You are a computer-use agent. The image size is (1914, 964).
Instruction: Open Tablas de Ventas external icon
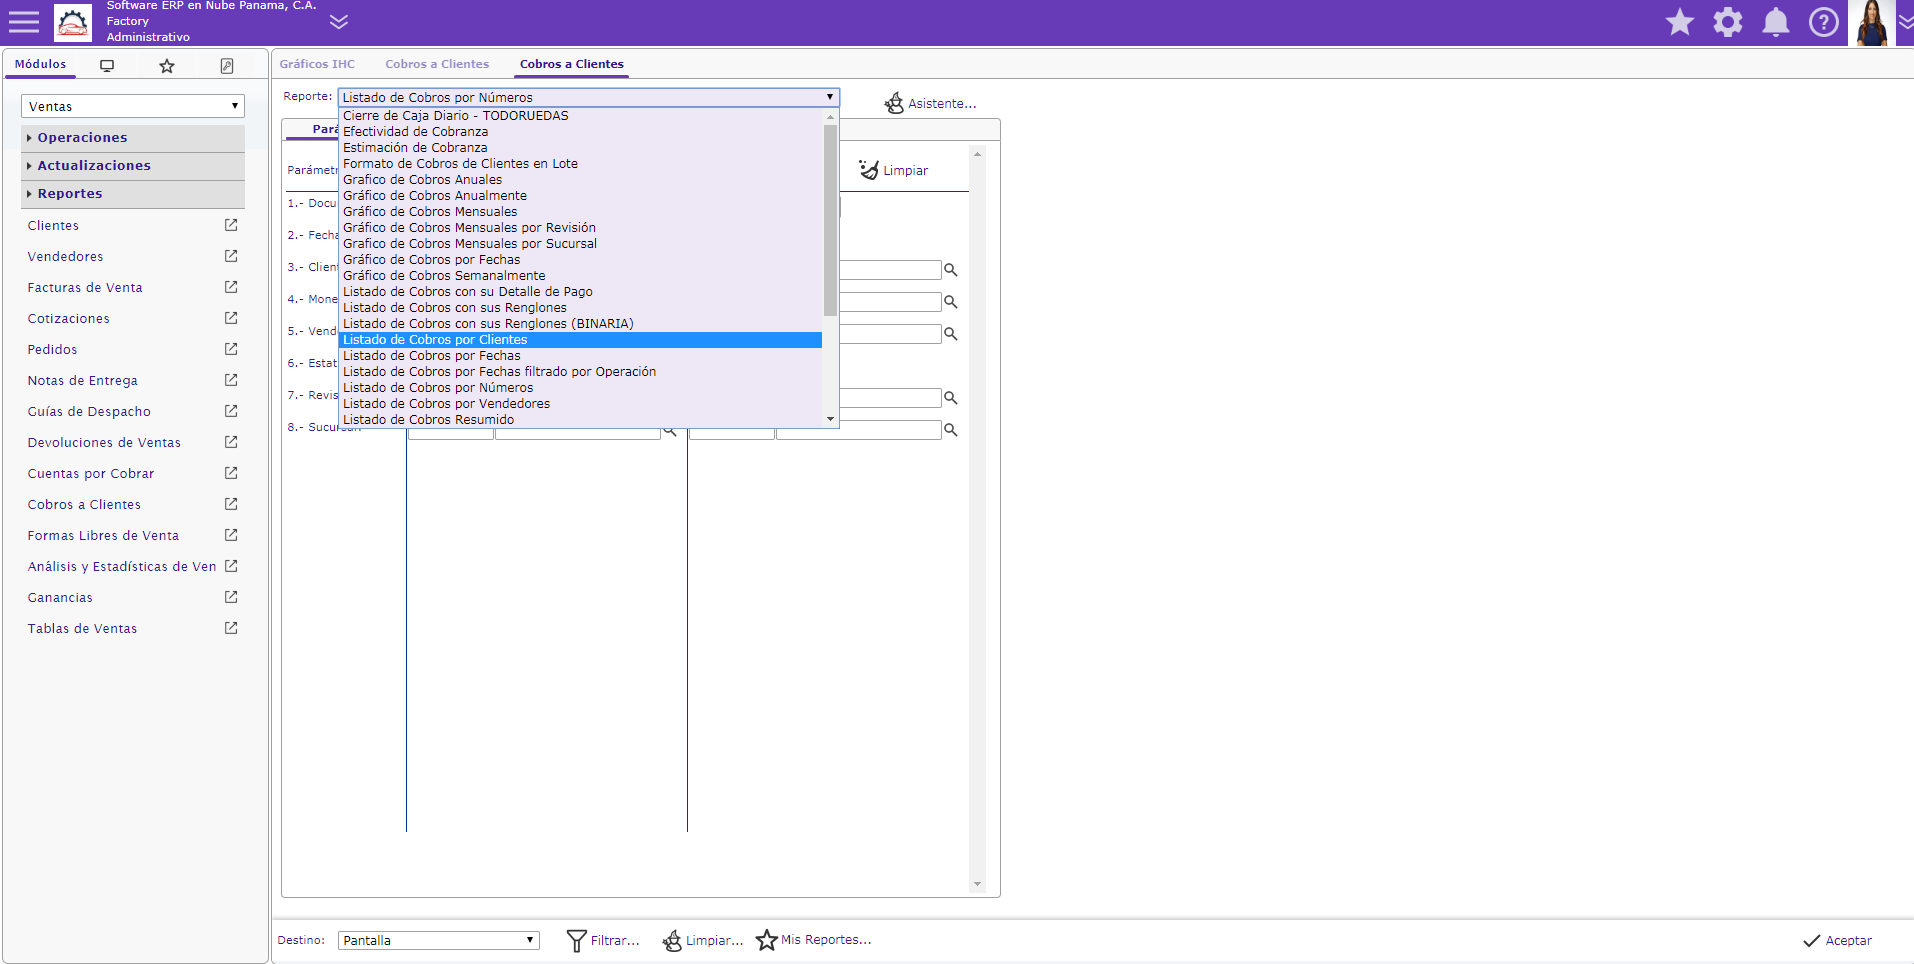point(231,628)
